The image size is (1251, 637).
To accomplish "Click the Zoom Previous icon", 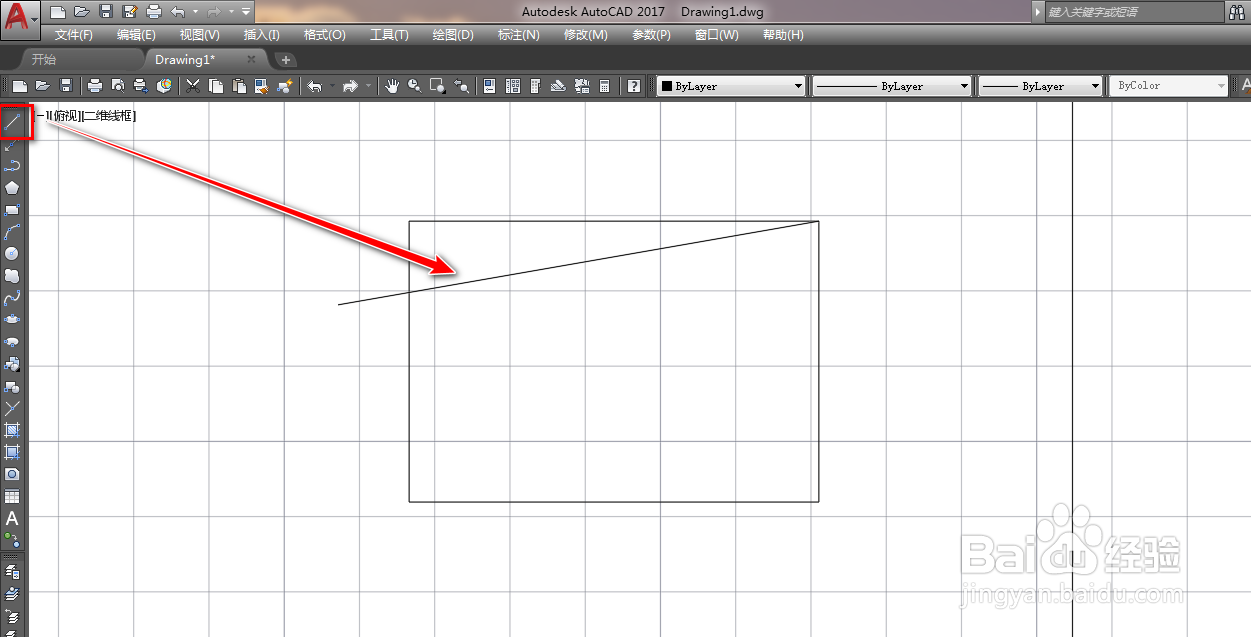I will (461, 86).
